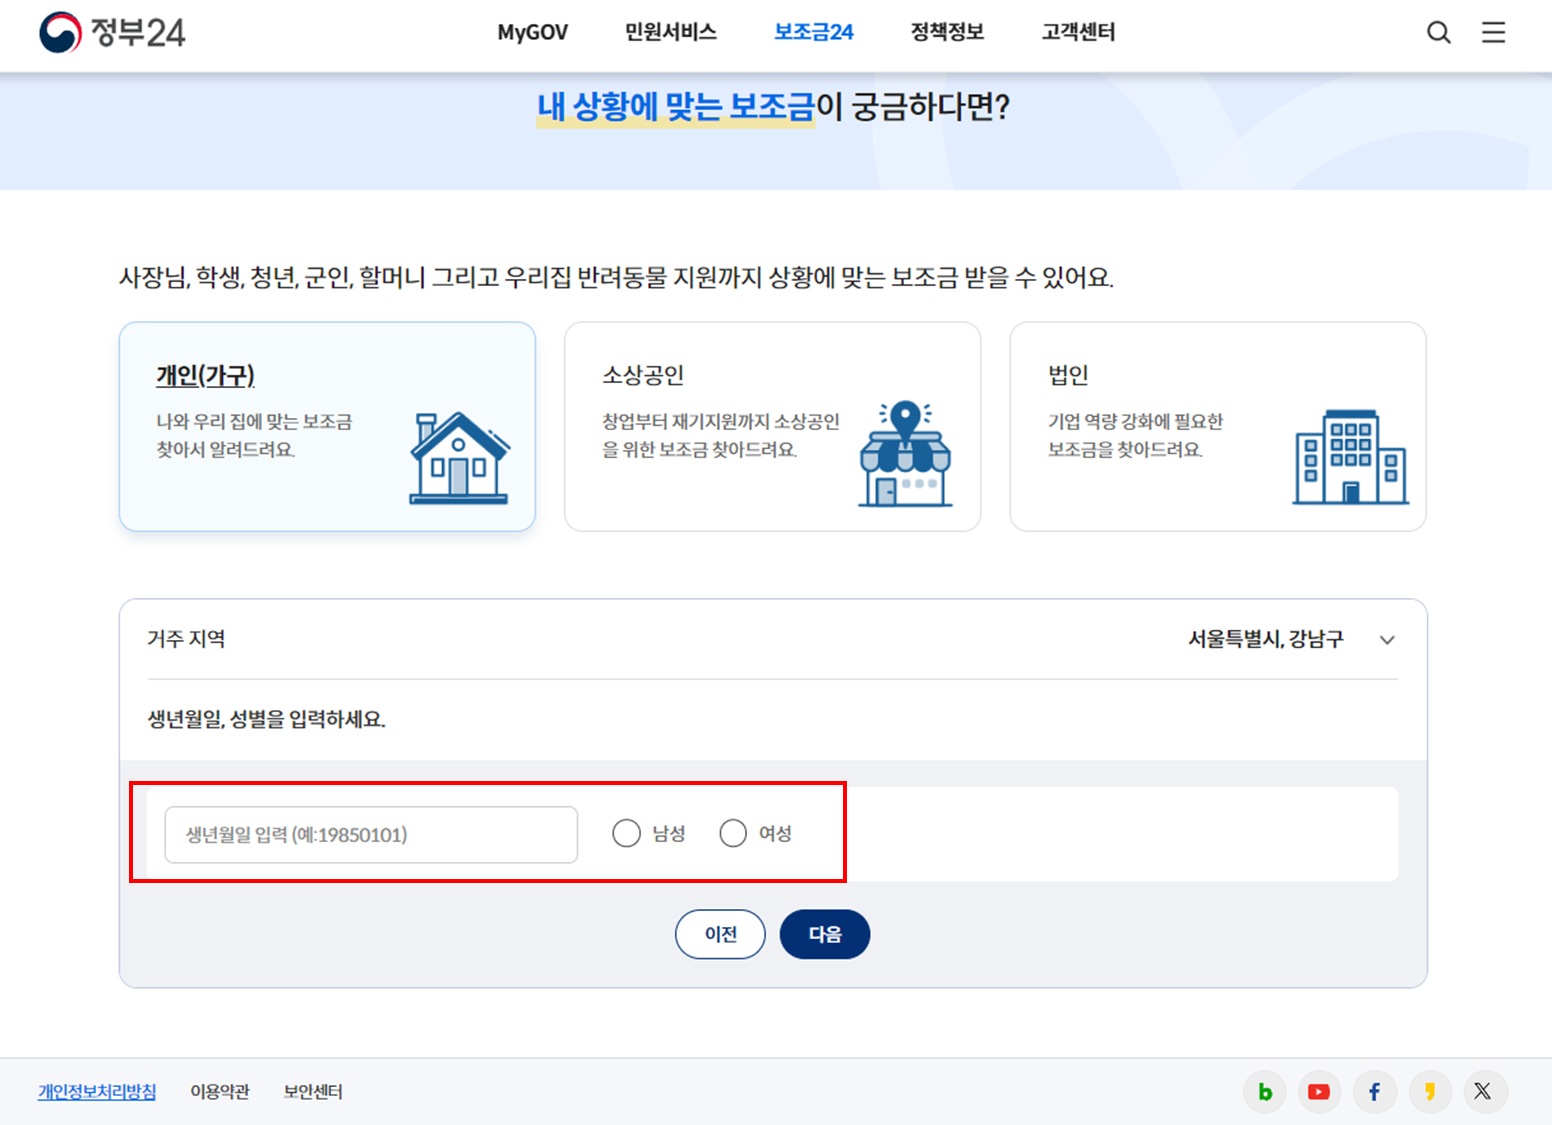Click the Facebook icon in footer
This screenshot has width=1552, height=1125.
(1375, 1091)
